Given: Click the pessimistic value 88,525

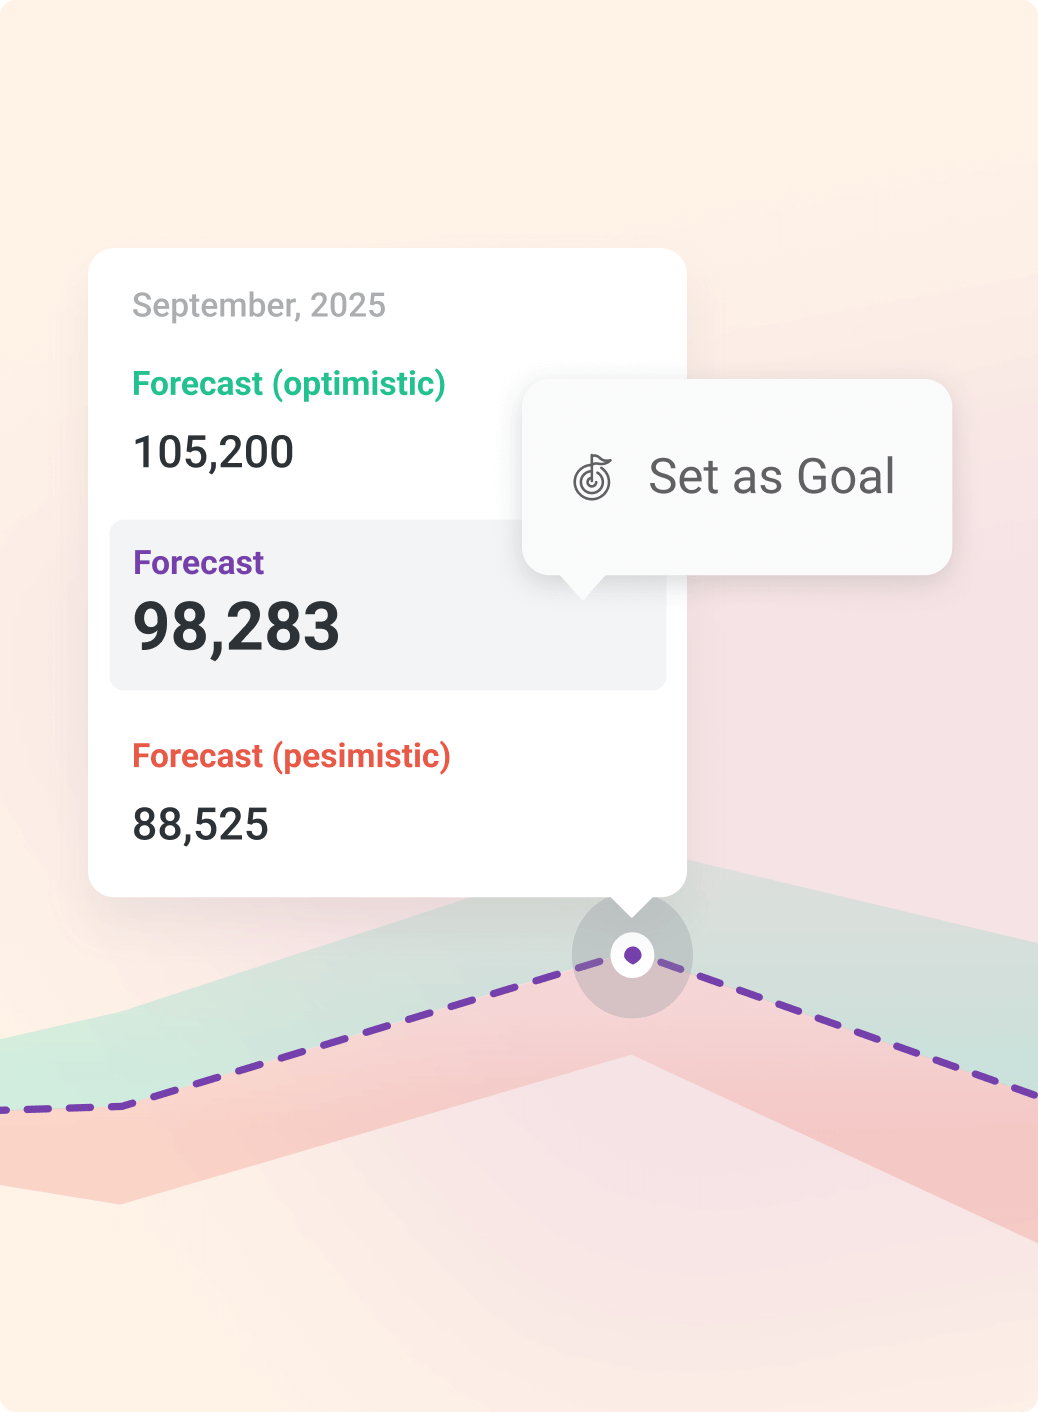Looking at the screenshot, I should pos(201,825).
